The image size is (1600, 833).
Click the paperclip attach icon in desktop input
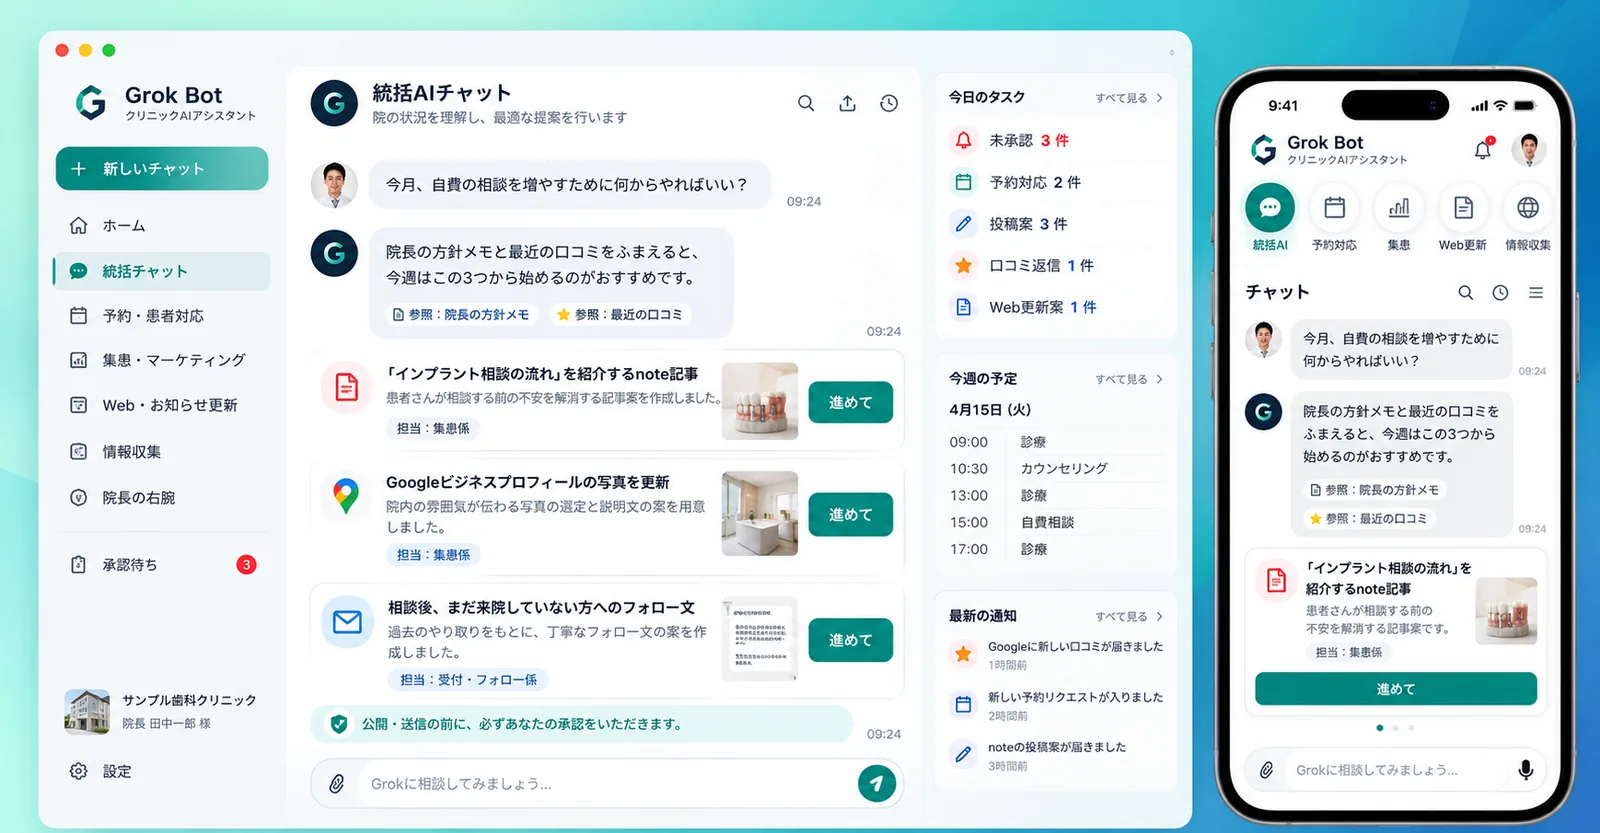337,784
